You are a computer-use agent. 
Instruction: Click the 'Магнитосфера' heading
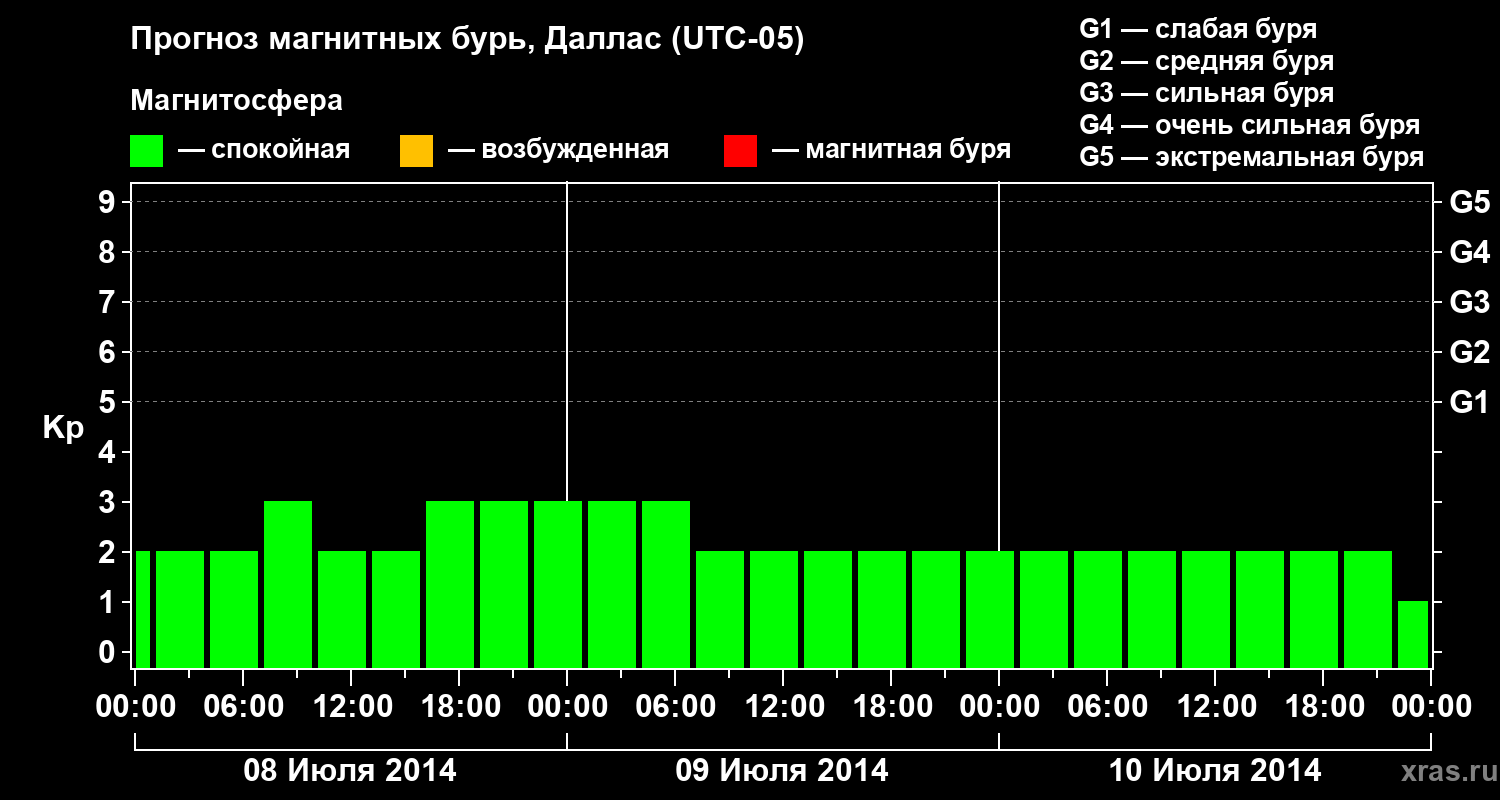point(237,101)
